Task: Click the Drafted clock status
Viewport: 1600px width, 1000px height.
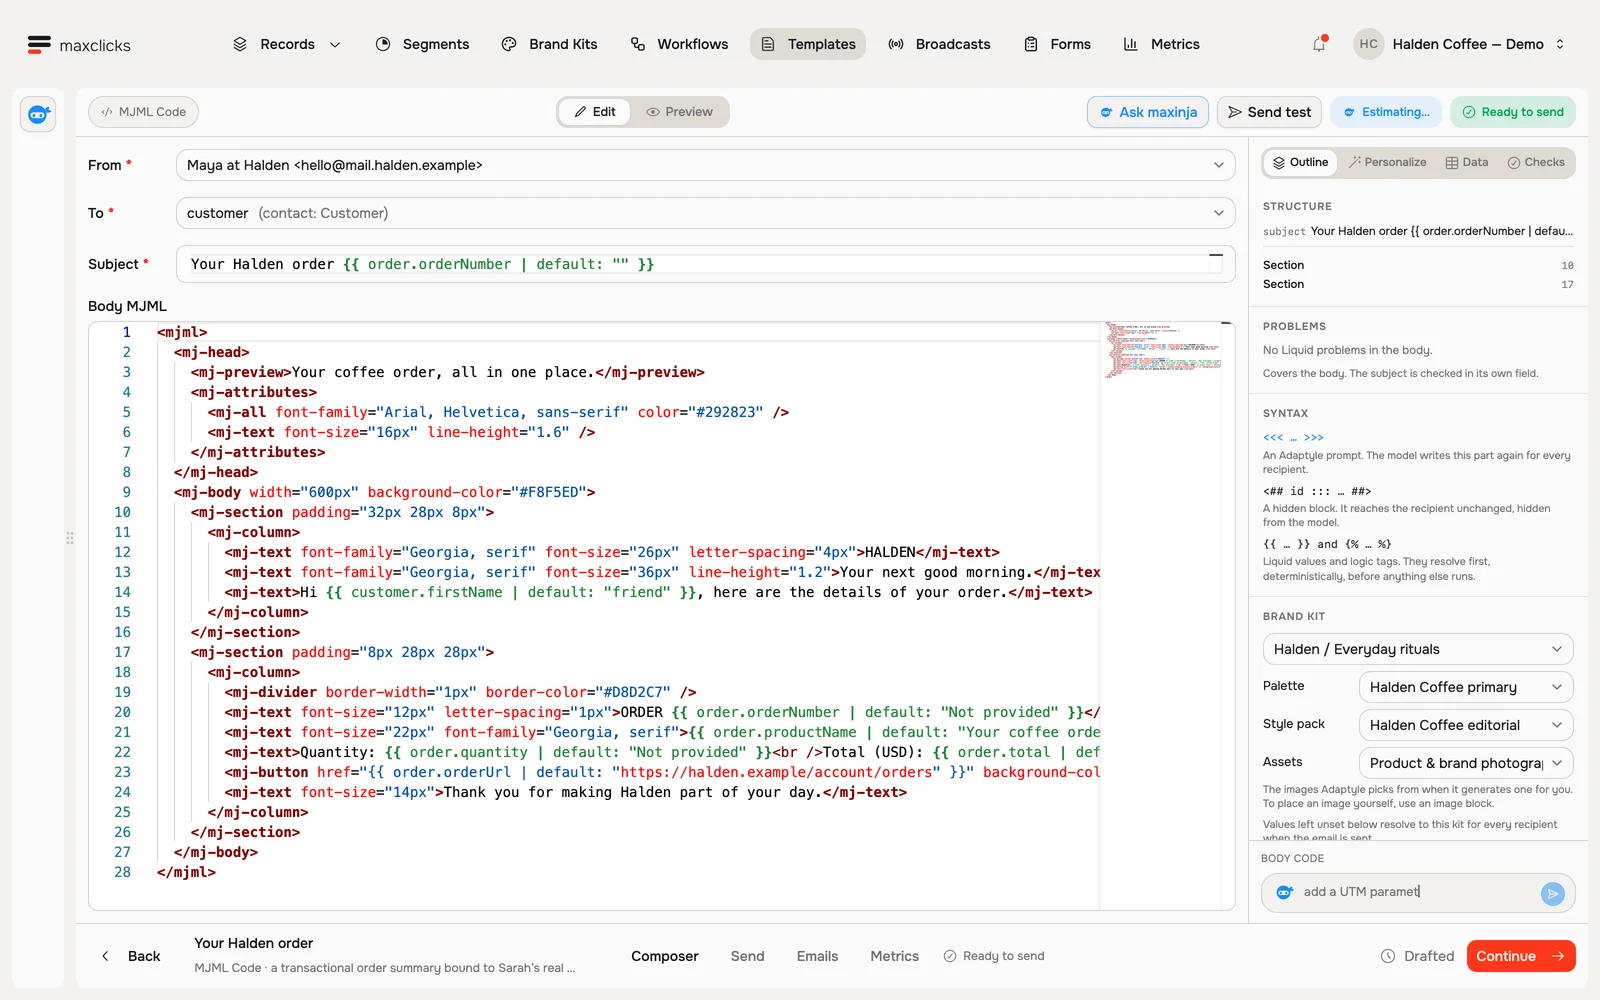Action: (x=1417, y=956)
